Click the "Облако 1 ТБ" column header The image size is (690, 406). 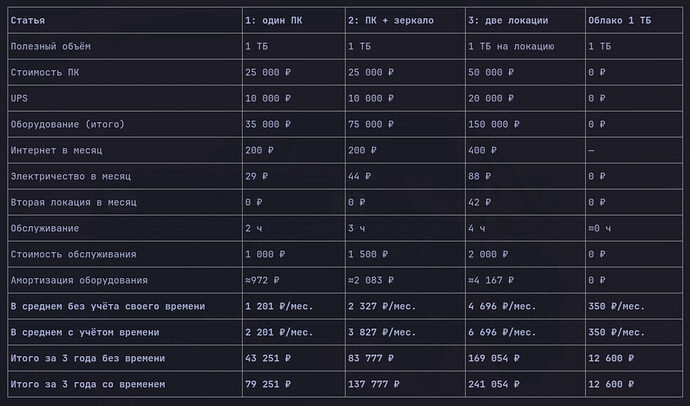pyautogui.click(x=634, y=20)
